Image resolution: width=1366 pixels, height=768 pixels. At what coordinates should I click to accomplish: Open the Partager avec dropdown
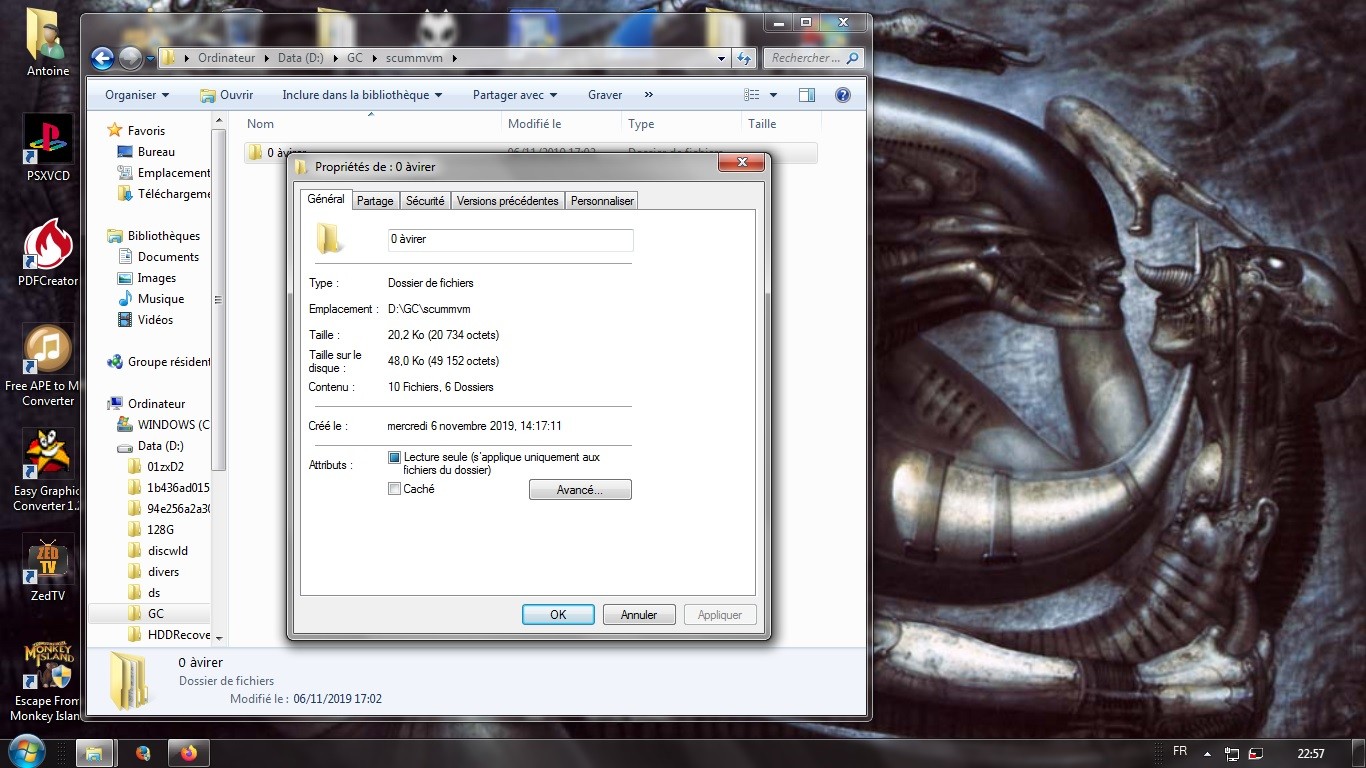(515, 95)
